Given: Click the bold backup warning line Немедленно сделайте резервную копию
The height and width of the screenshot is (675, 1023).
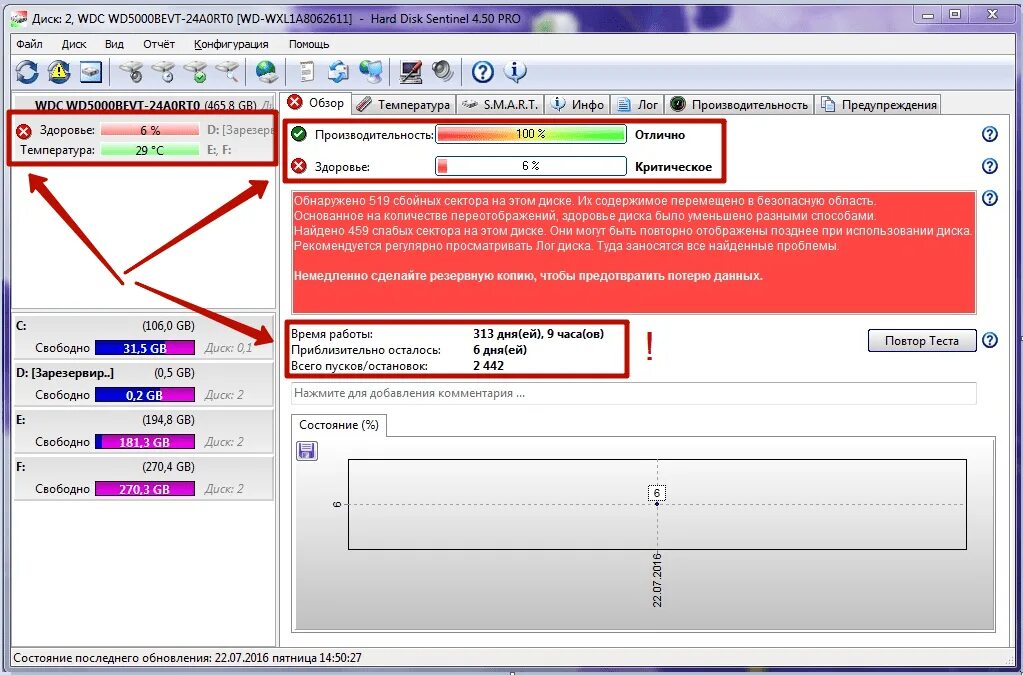Looking at the screenshot, I should (528, 276).
